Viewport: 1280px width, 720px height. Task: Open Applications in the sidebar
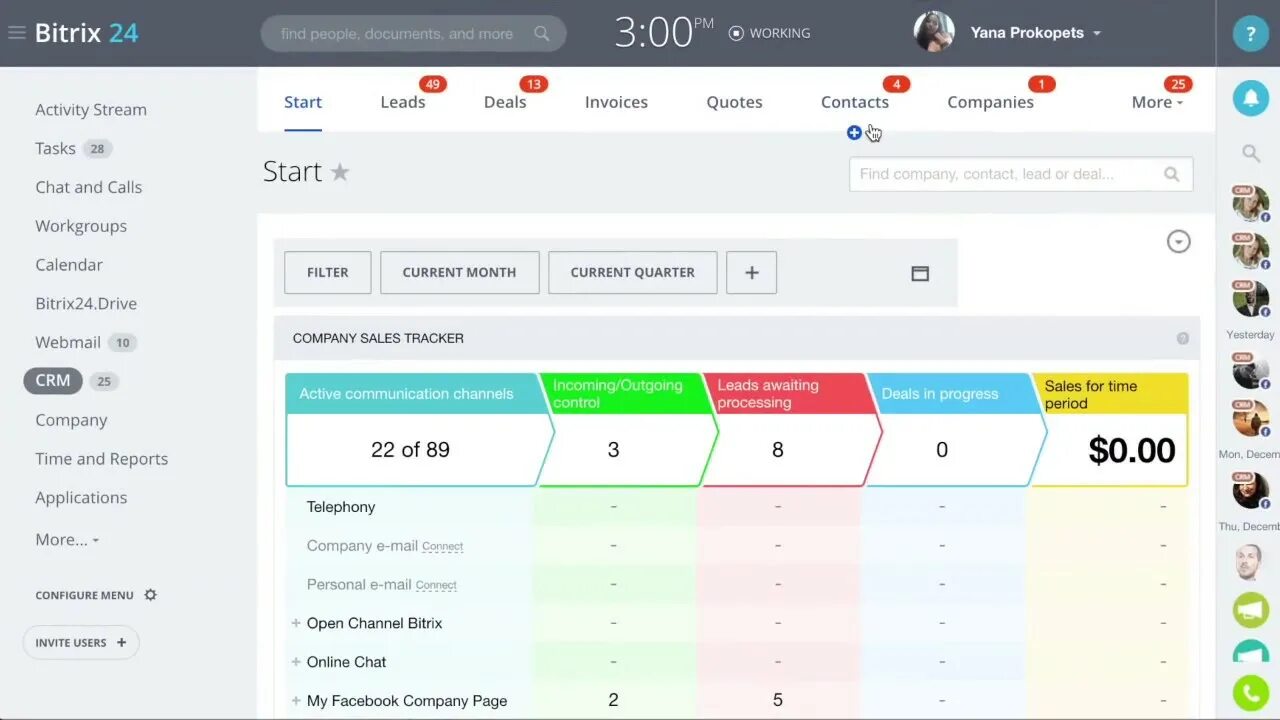81,498
